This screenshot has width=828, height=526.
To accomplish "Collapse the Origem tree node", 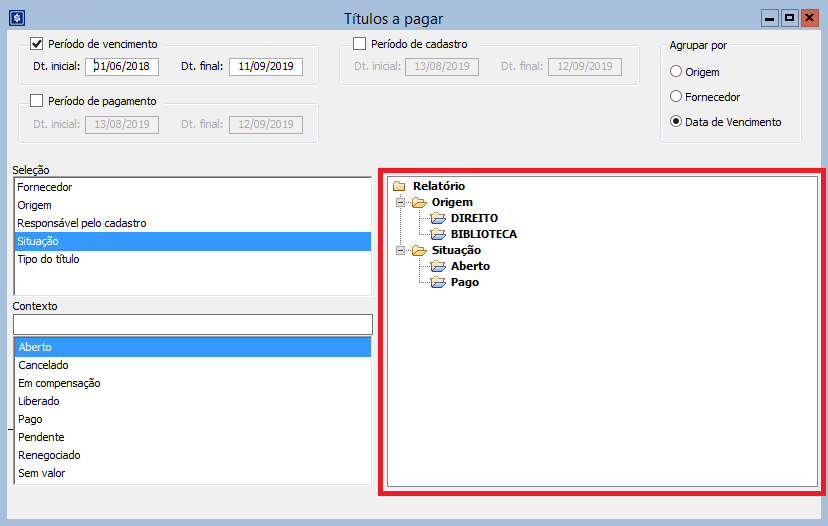I will pyautogui.click(x=401, y=202).
